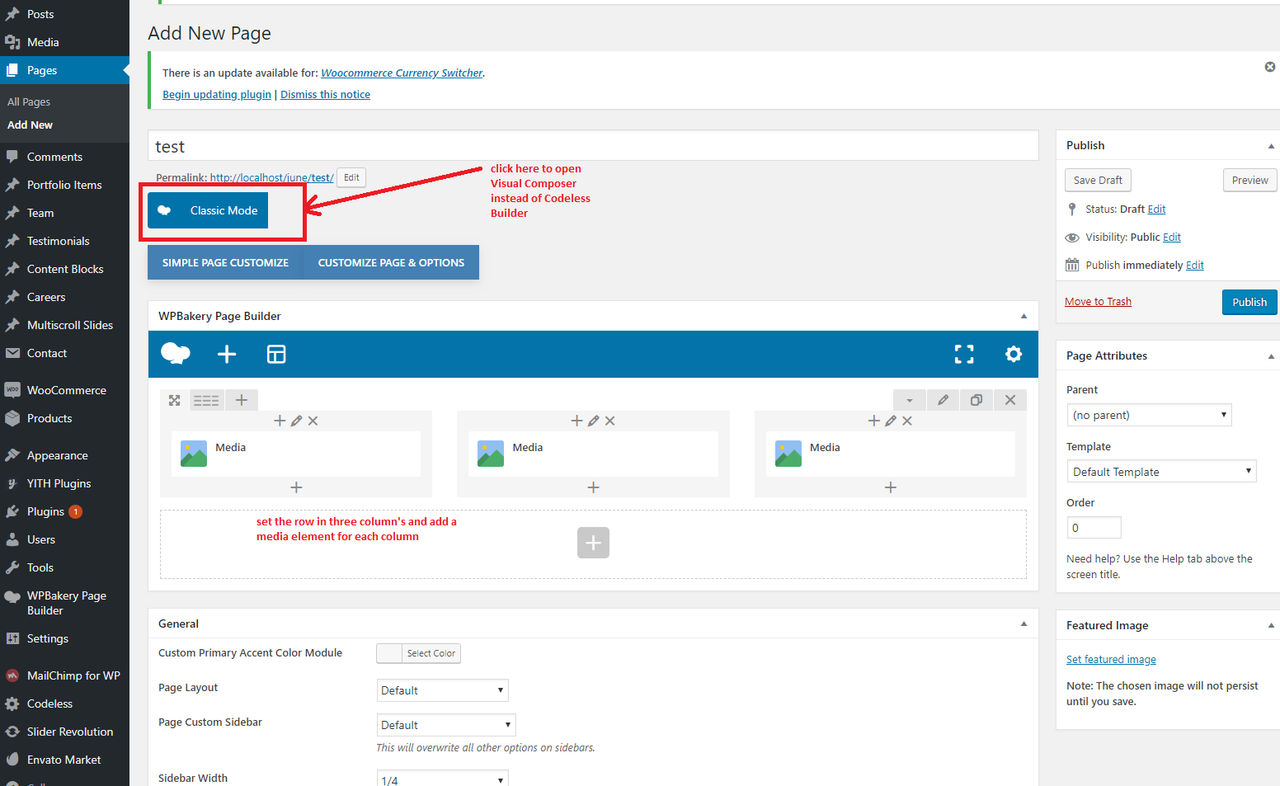Image resolution: width=1280 pixels, height=786 pixels.
Task: Toggle the fullscreen mode icon
Action: click(964, 354)
